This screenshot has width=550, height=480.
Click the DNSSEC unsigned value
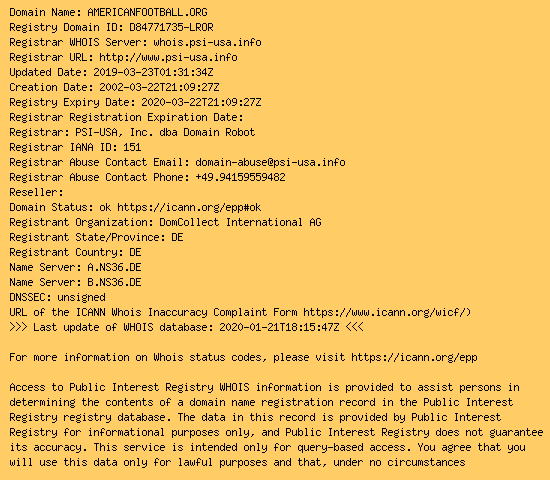click(81, 298)
